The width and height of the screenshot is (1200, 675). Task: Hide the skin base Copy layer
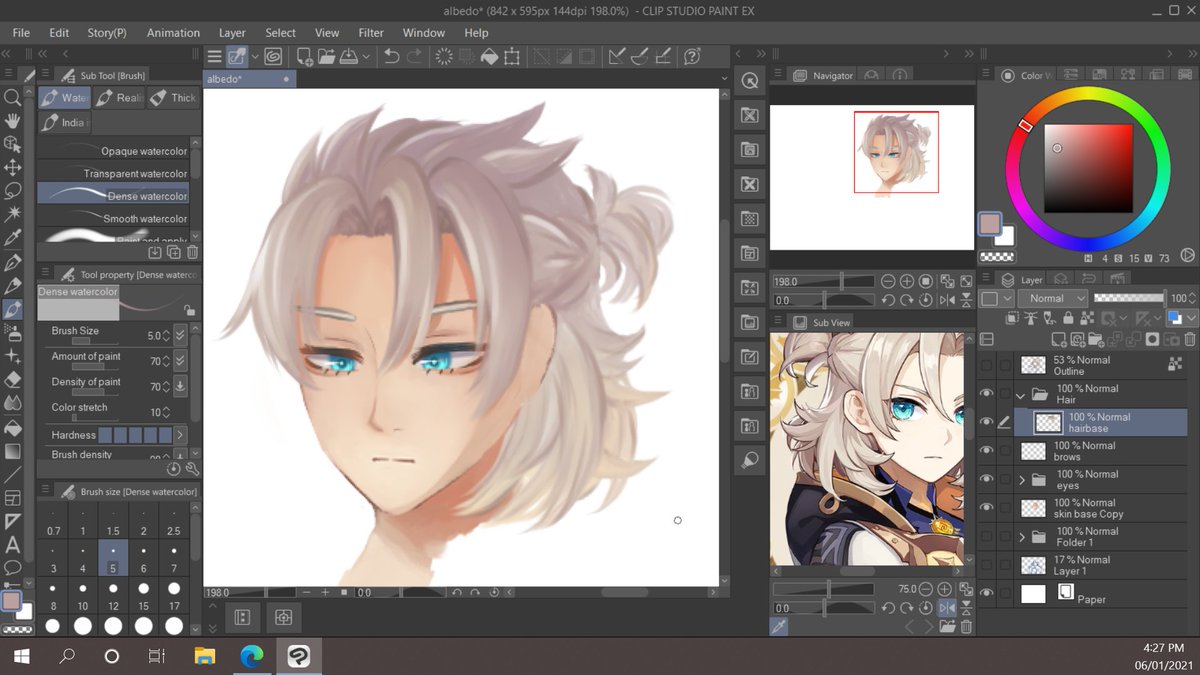point(987,508)
